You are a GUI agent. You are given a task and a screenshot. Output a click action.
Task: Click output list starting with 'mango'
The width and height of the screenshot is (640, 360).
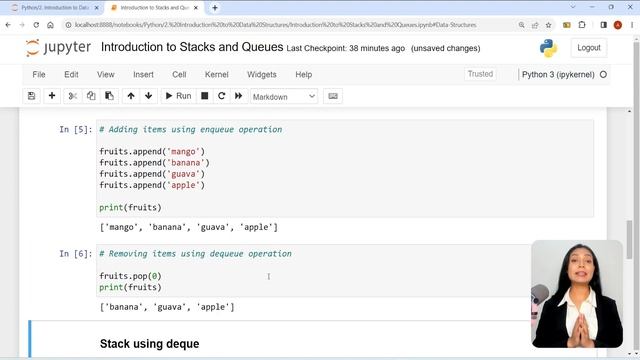coord(189,227)
